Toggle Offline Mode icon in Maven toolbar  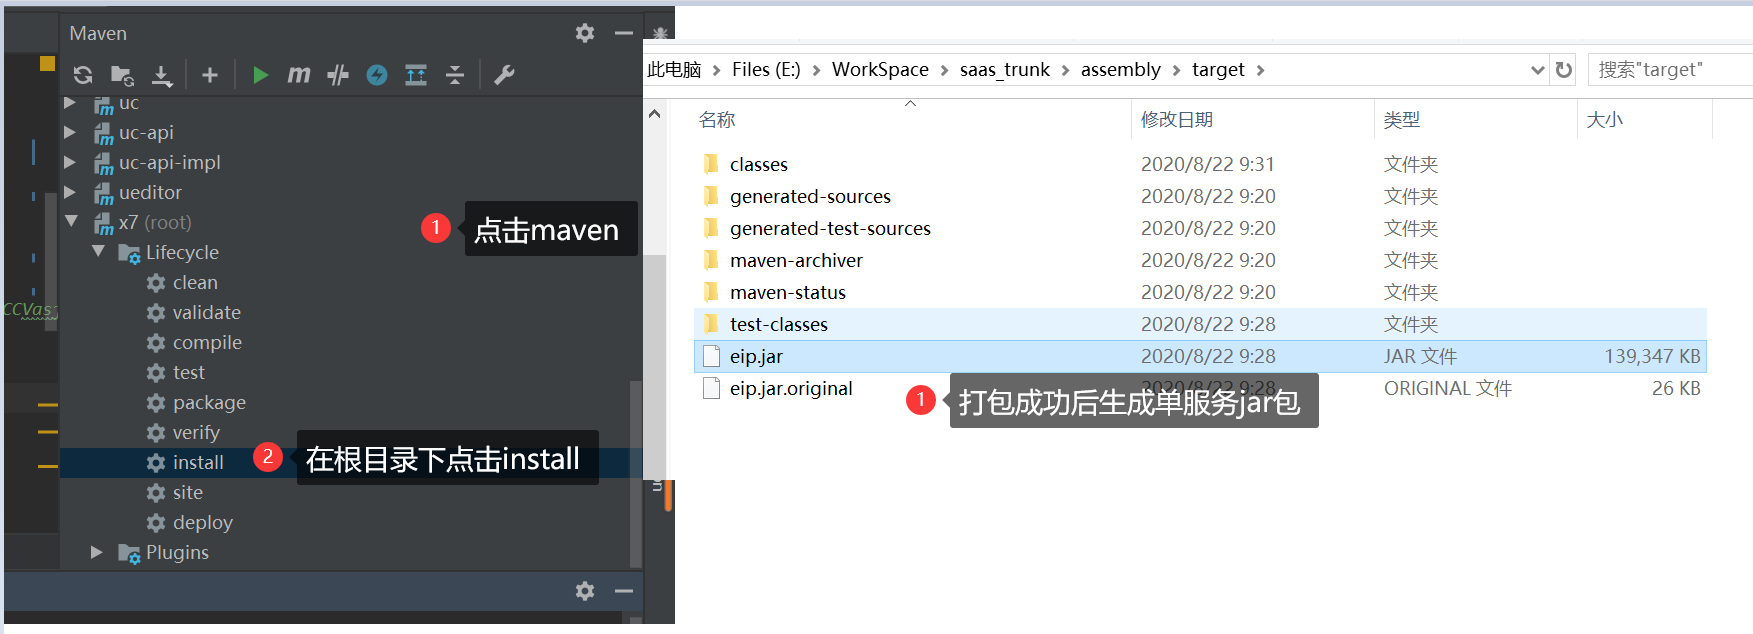[377, 75]
